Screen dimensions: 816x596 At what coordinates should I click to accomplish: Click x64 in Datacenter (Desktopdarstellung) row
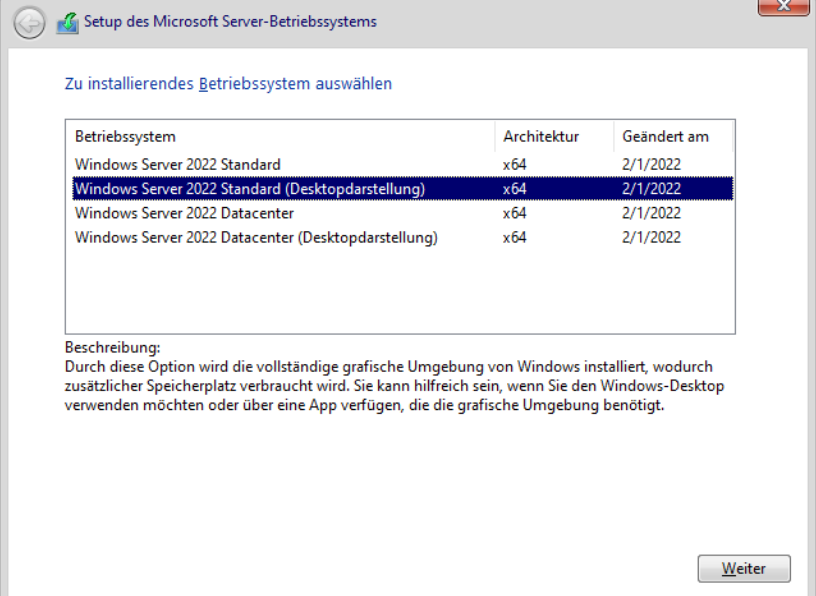coord(514,237)
